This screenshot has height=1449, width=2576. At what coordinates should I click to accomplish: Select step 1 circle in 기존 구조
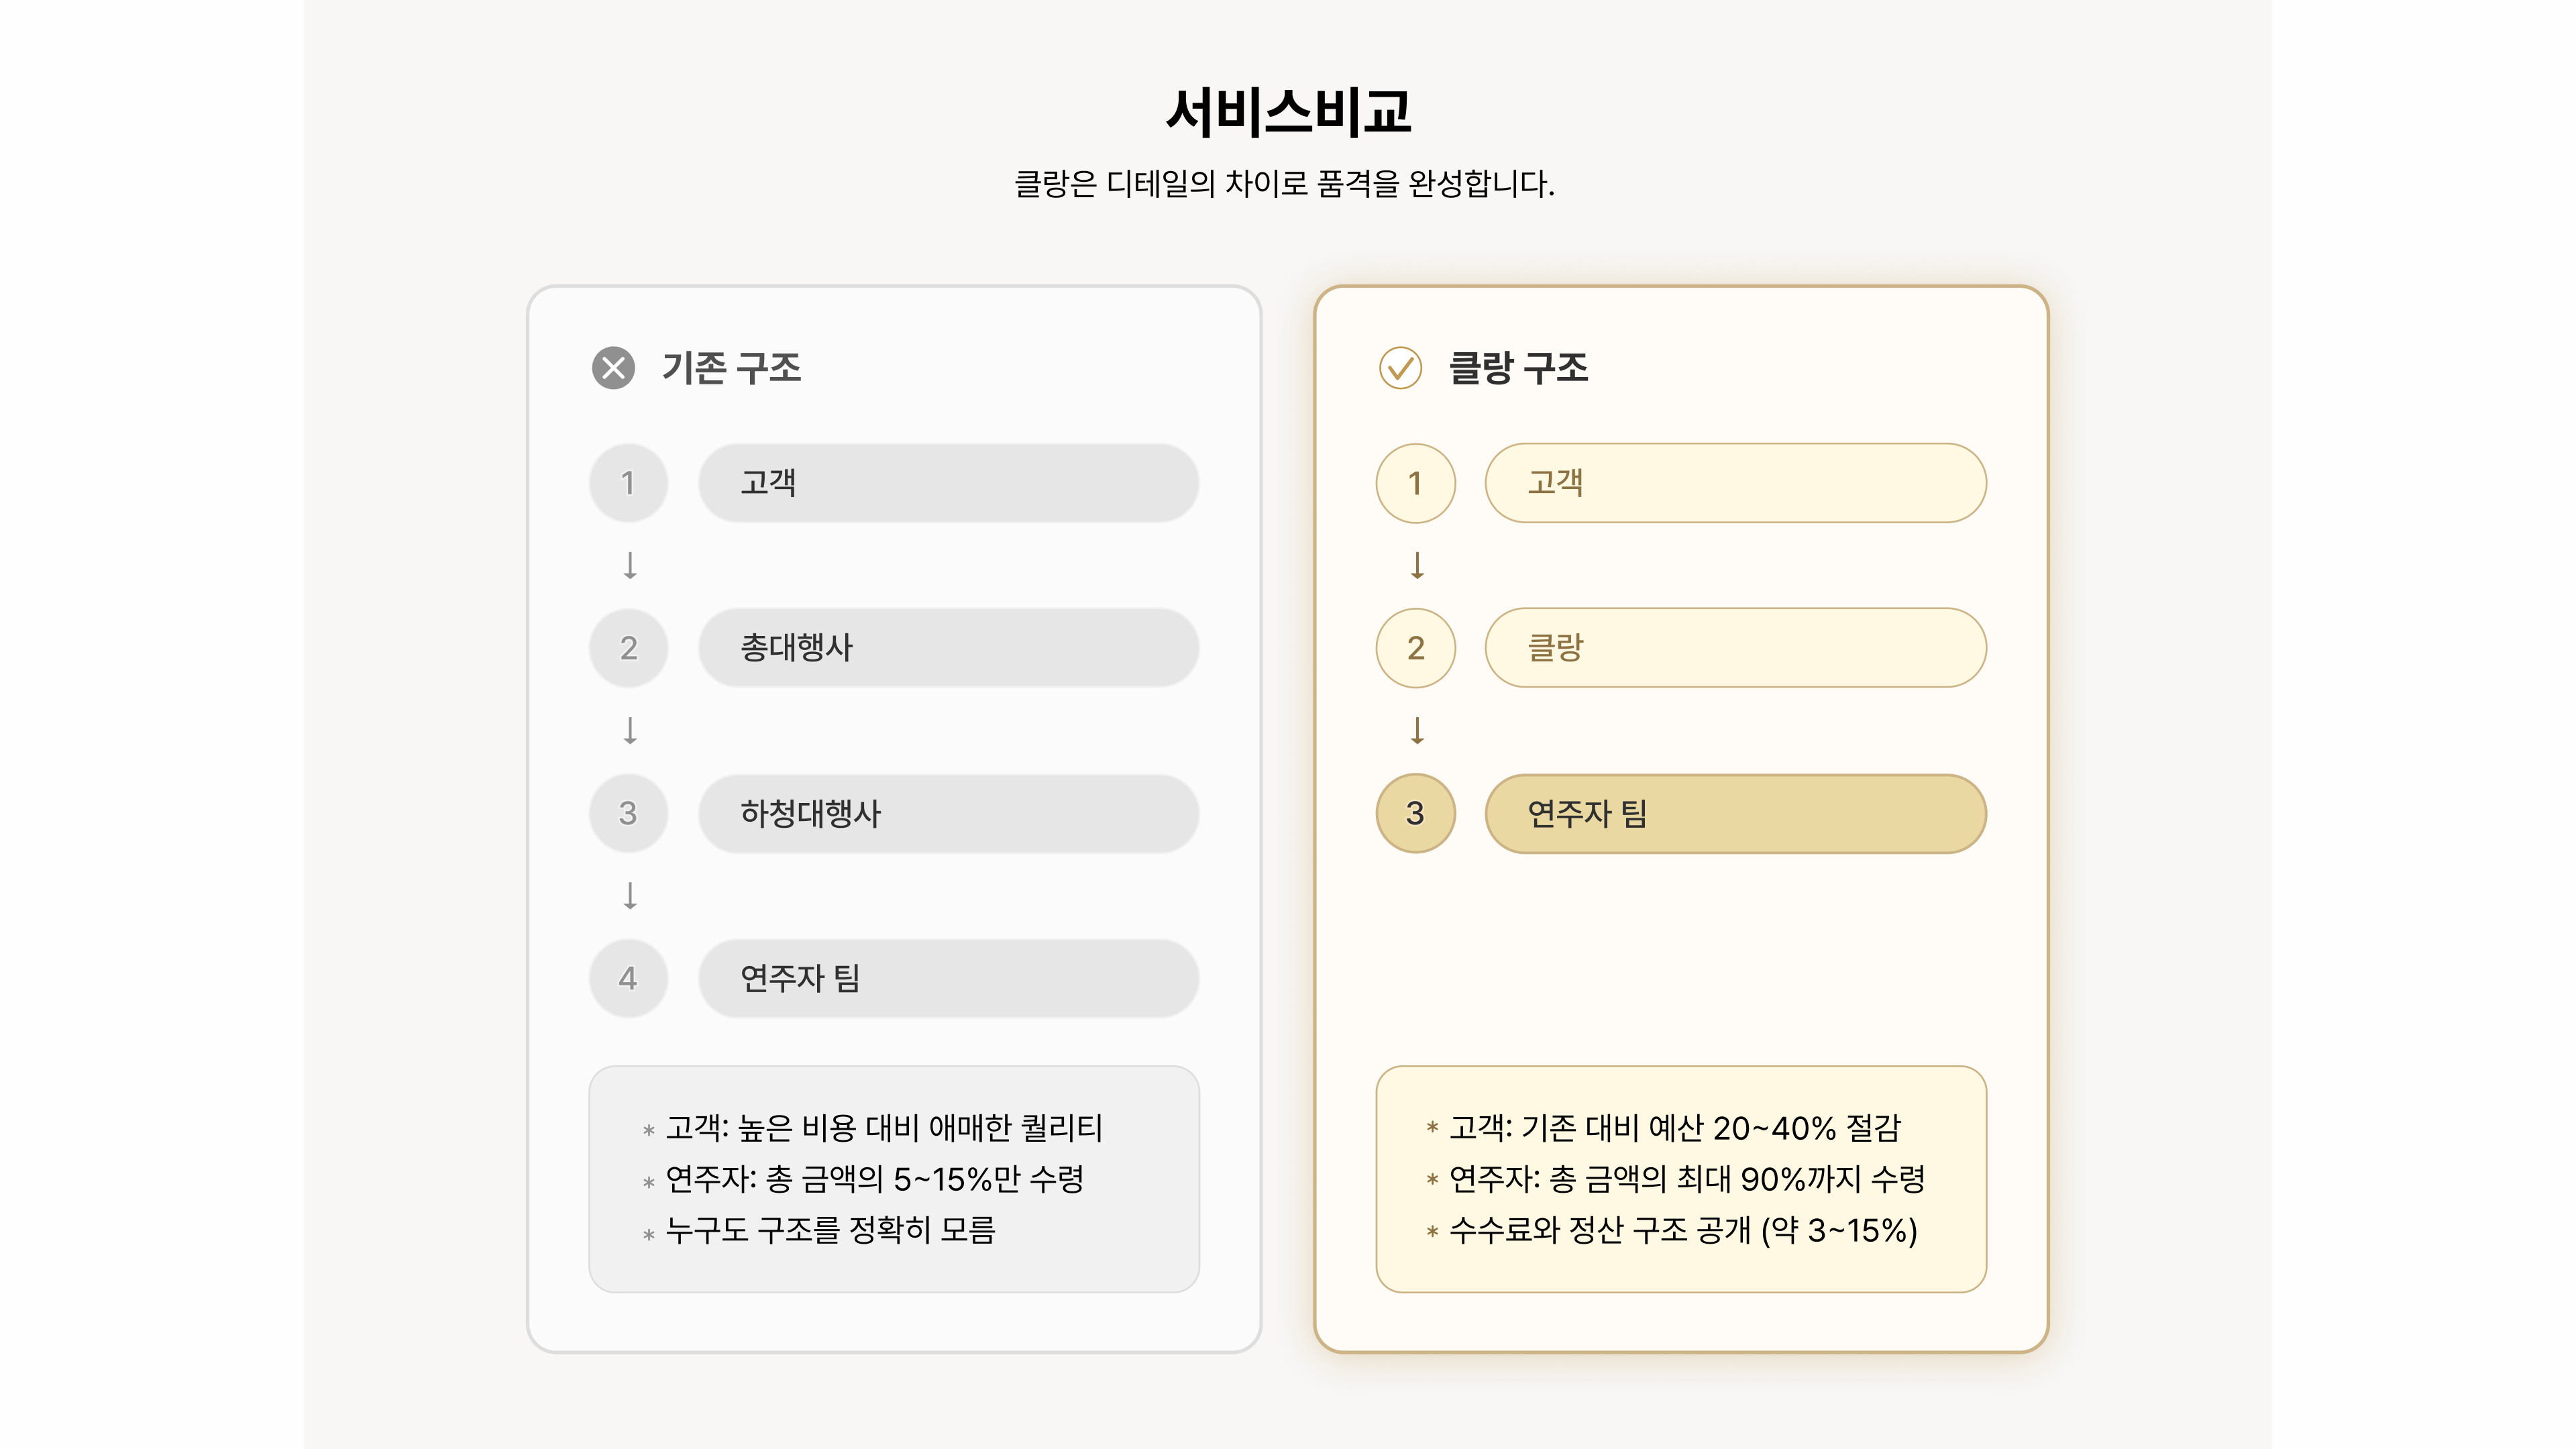[x=628, y=483]
